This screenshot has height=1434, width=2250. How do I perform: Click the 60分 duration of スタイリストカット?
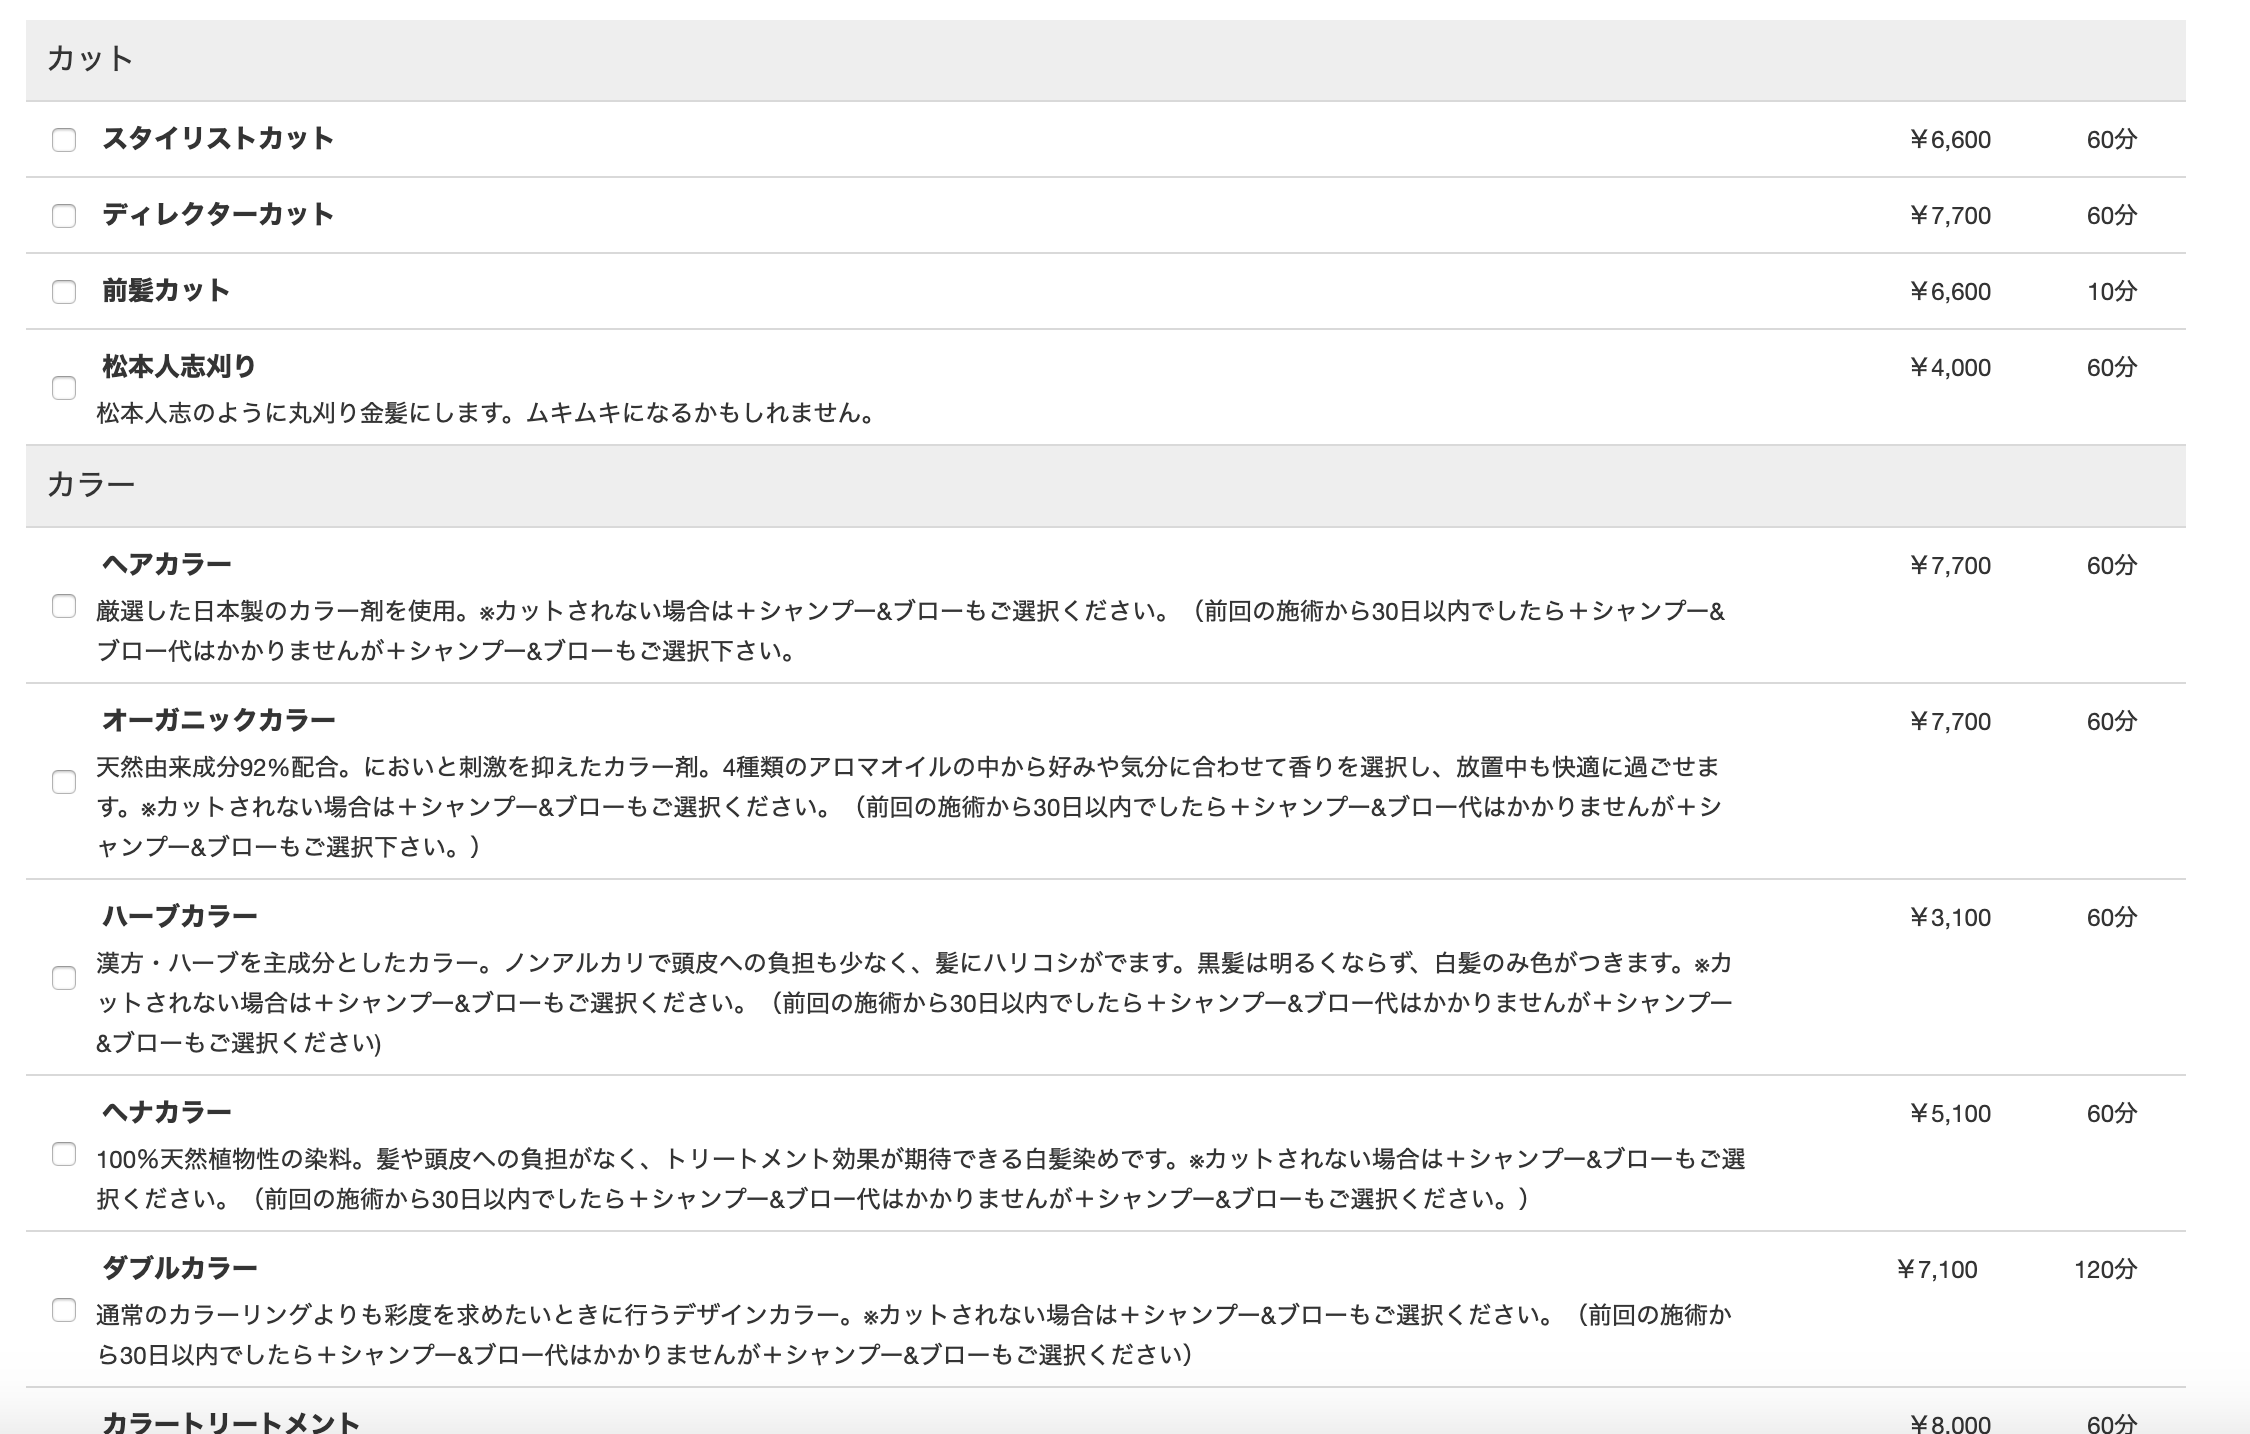[2111, 139]
